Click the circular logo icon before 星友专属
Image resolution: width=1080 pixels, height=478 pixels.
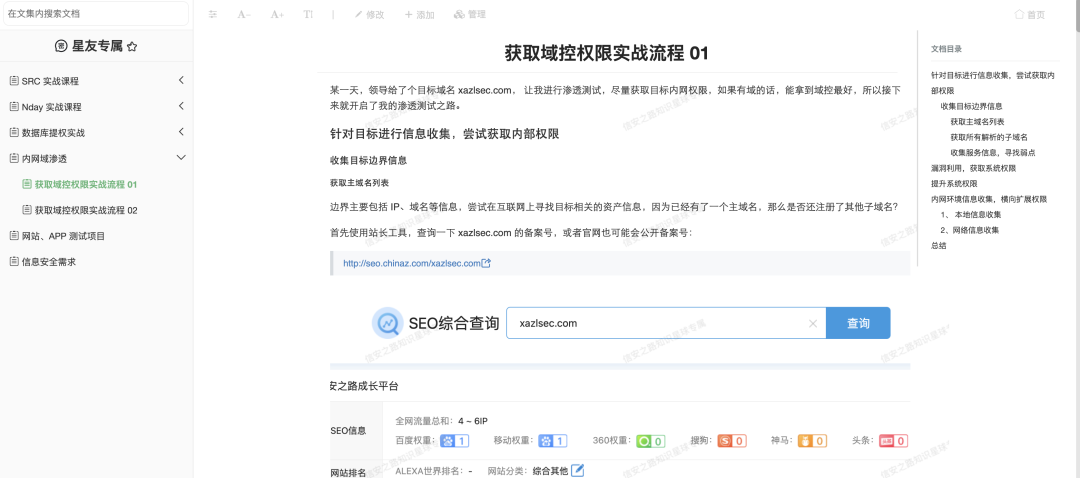click(x=61, y=46)
